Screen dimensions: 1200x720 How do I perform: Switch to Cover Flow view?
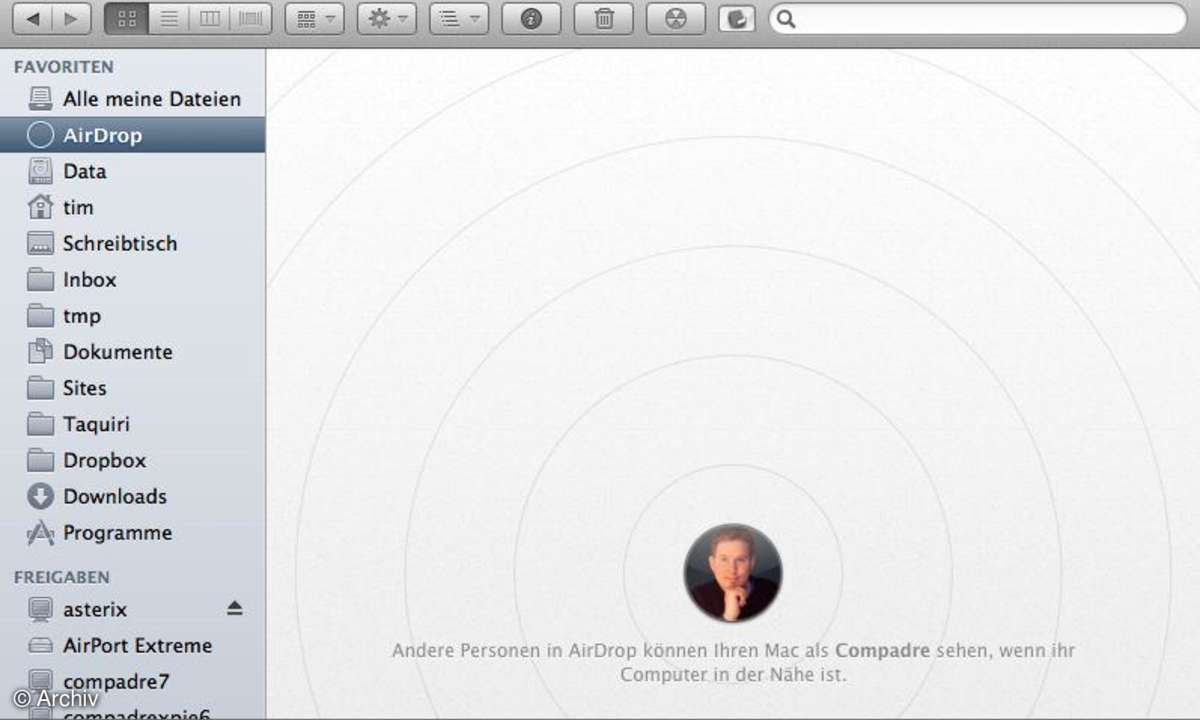[x=251, y=18]
